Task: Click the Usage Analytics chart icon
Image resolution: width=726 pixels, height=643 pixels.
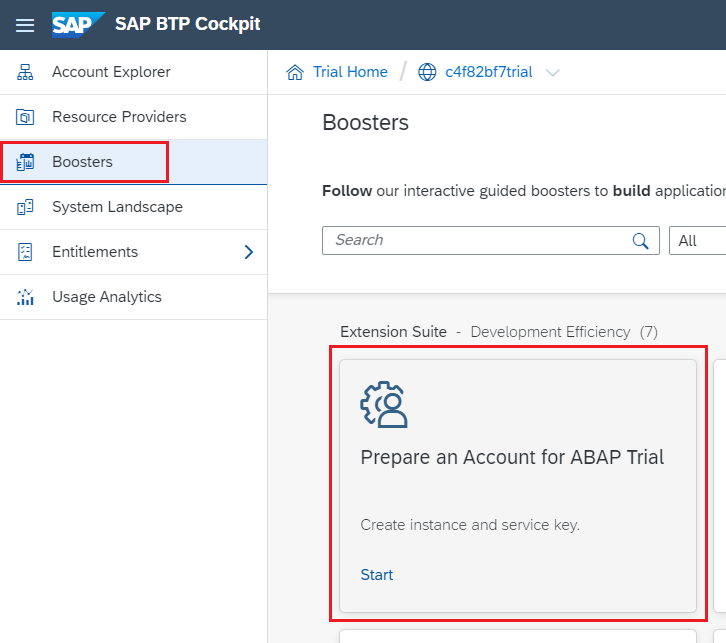Action: pos(25,297)
